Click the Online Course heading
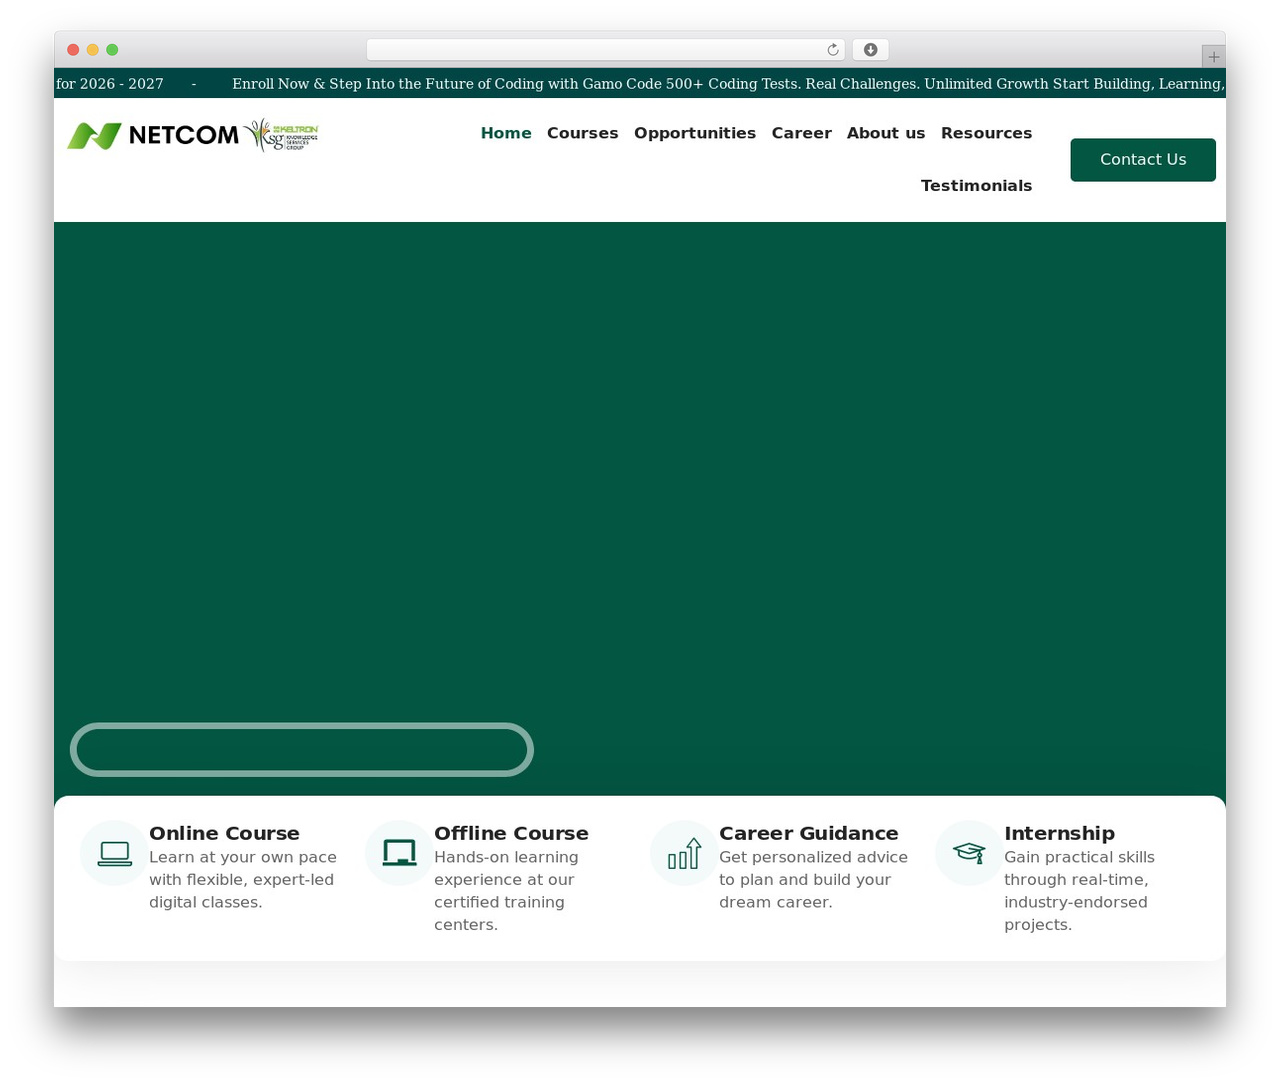The image size is (1280, 1084). click(224, 833)
